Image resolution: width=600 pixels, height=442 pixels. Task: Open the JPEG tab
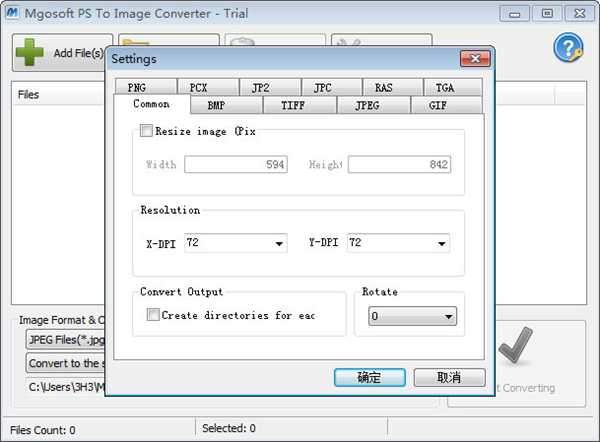coord(373,105)
